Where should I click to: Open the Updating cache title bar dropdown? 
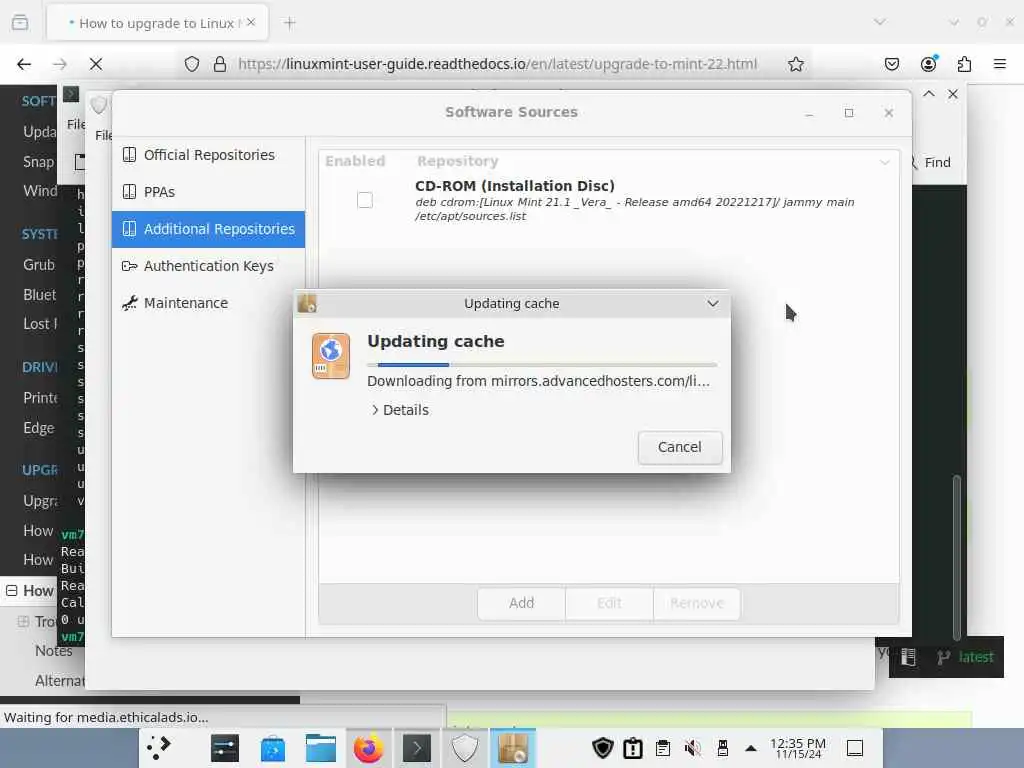click(712, 304)
